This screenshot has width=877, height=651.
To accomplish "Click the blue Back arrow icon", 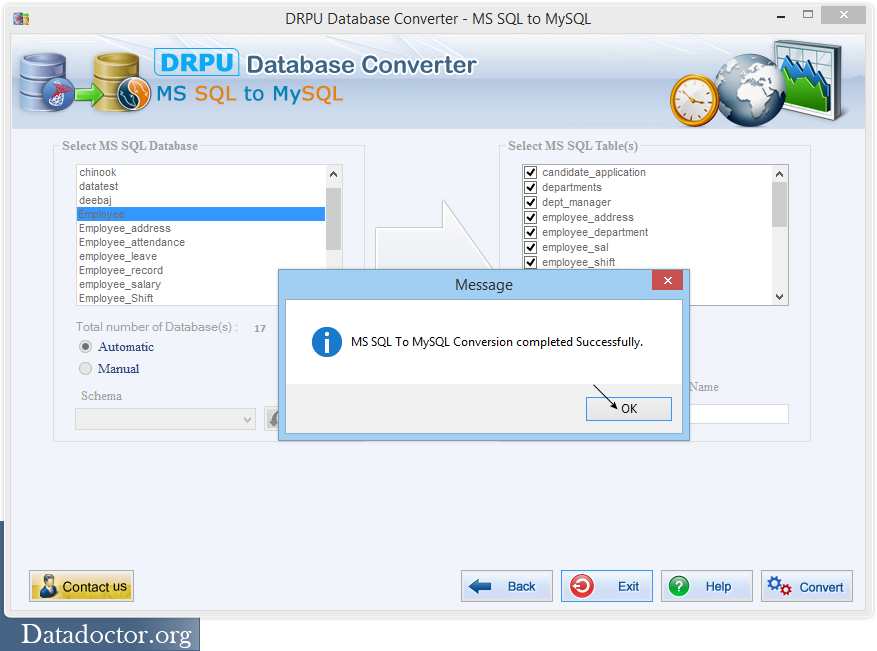I will click(x=480, y=586).
